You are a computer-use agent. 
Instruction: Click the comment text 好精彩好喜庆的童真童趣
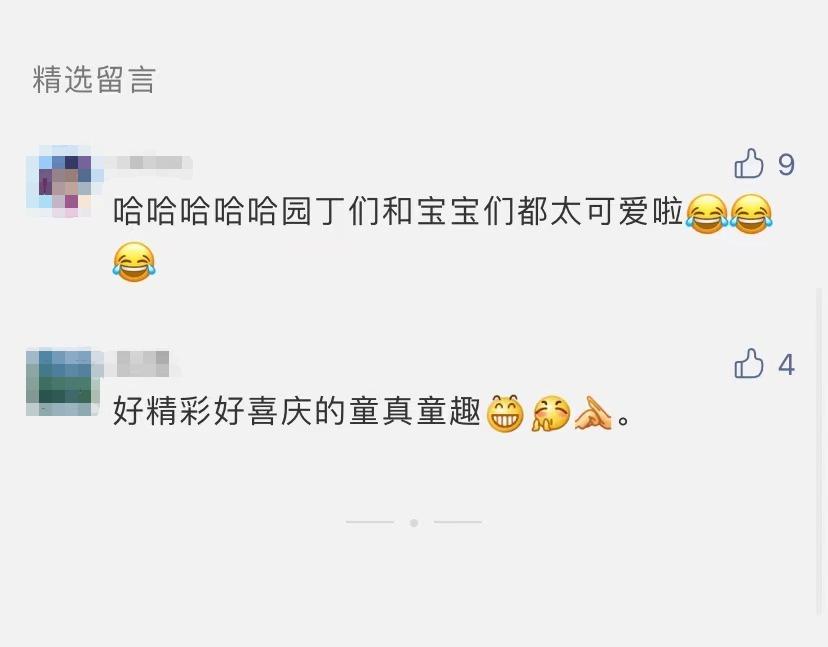click(297, 412)
